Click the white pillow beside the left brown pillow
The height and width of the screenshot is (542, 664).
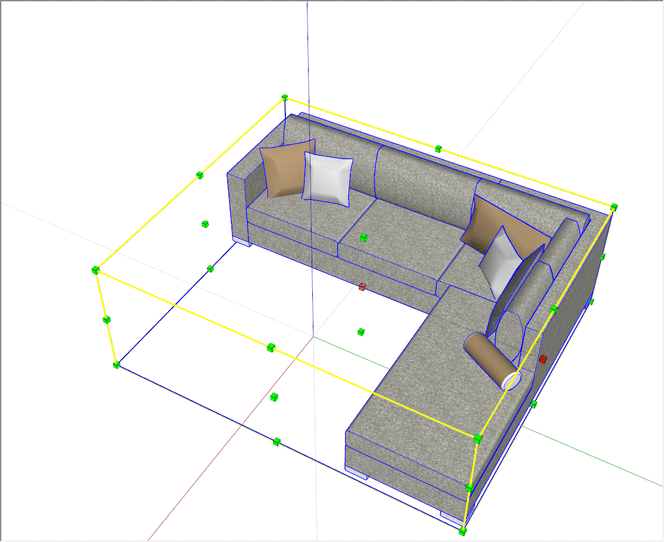pos(329,178)
